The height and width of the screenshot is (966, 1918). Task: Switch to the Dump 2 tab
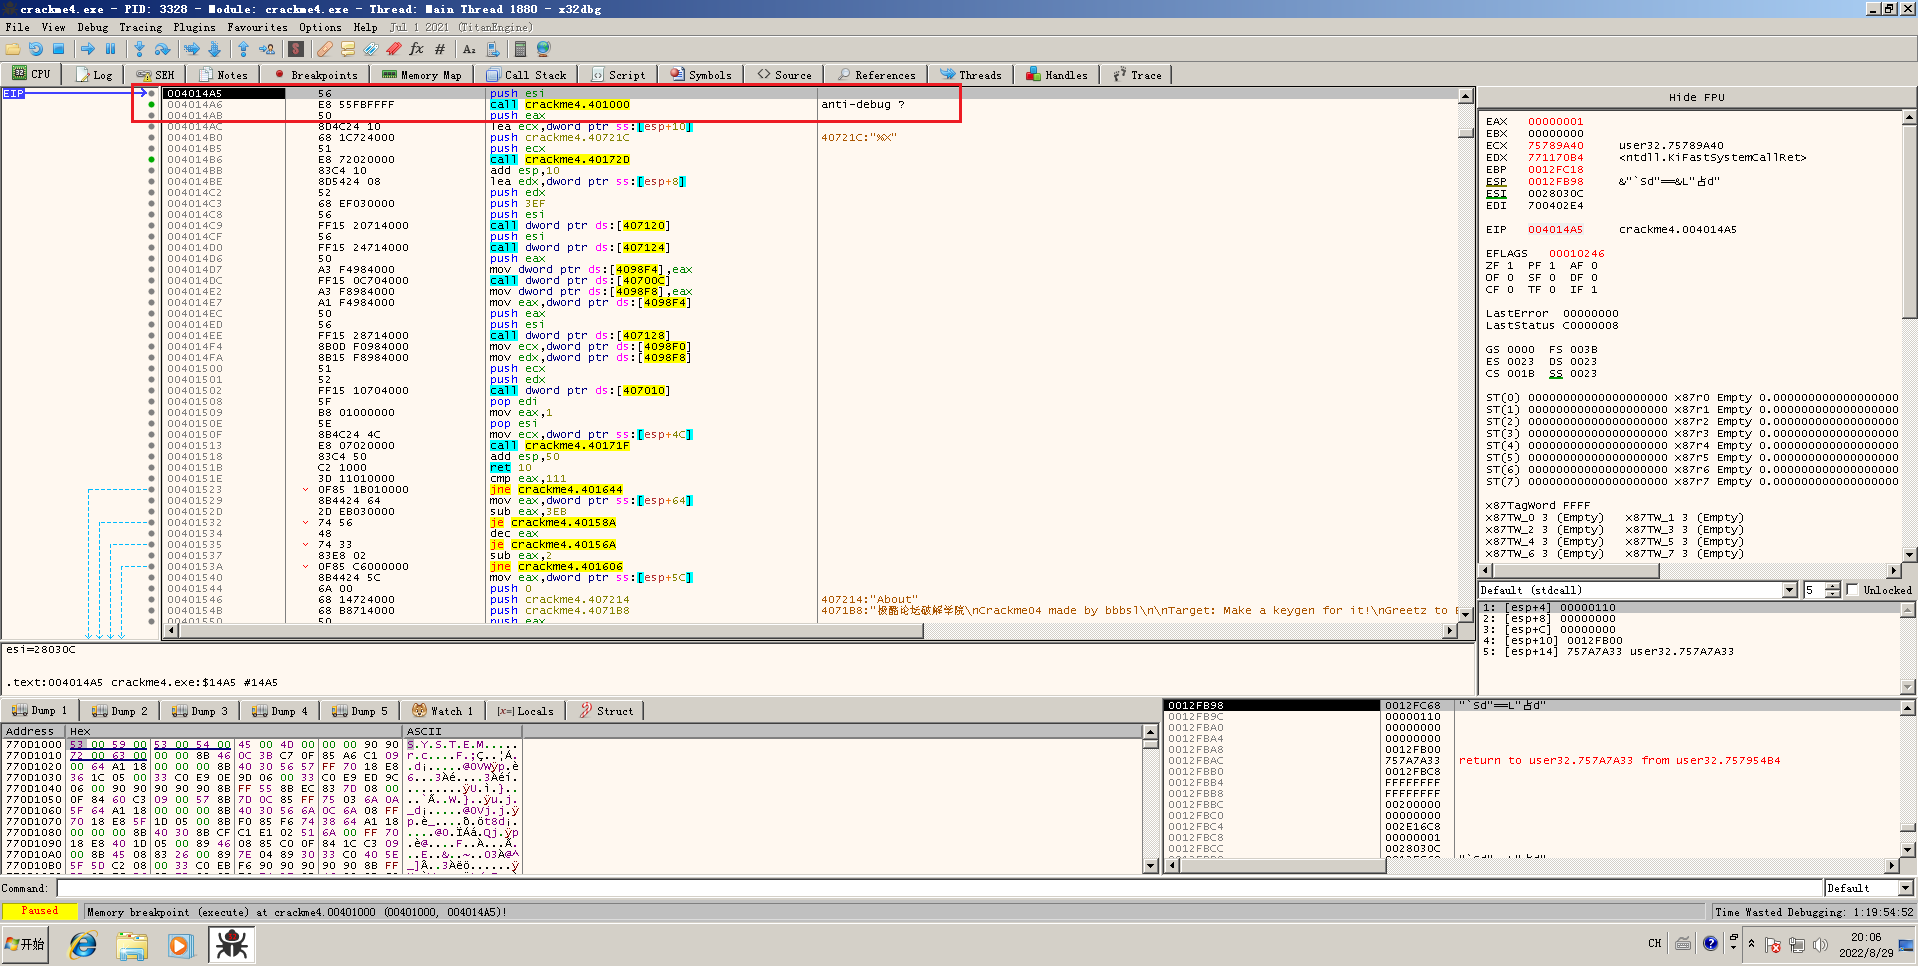point(120,711)
